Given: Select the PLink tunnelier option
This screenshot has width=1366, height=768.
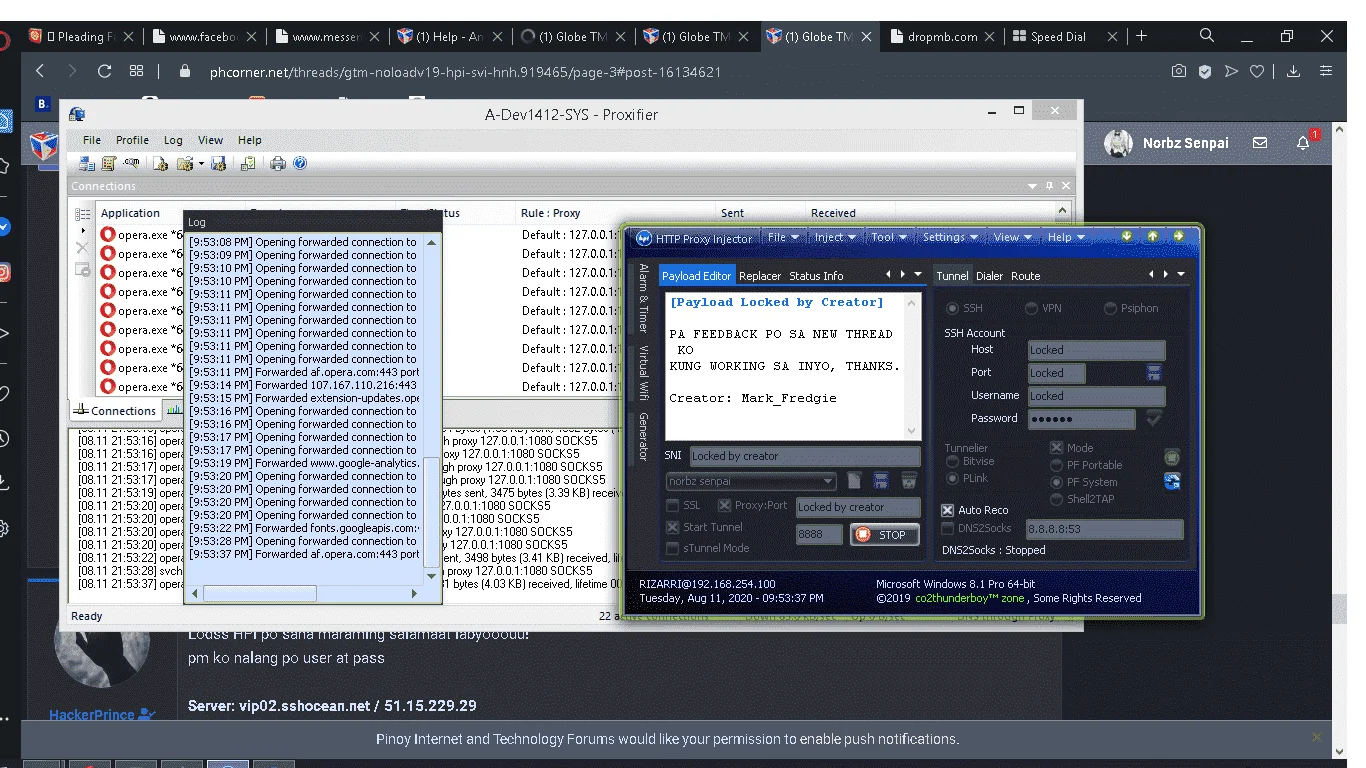Looking at the screenshot, I should pos(951,479).
